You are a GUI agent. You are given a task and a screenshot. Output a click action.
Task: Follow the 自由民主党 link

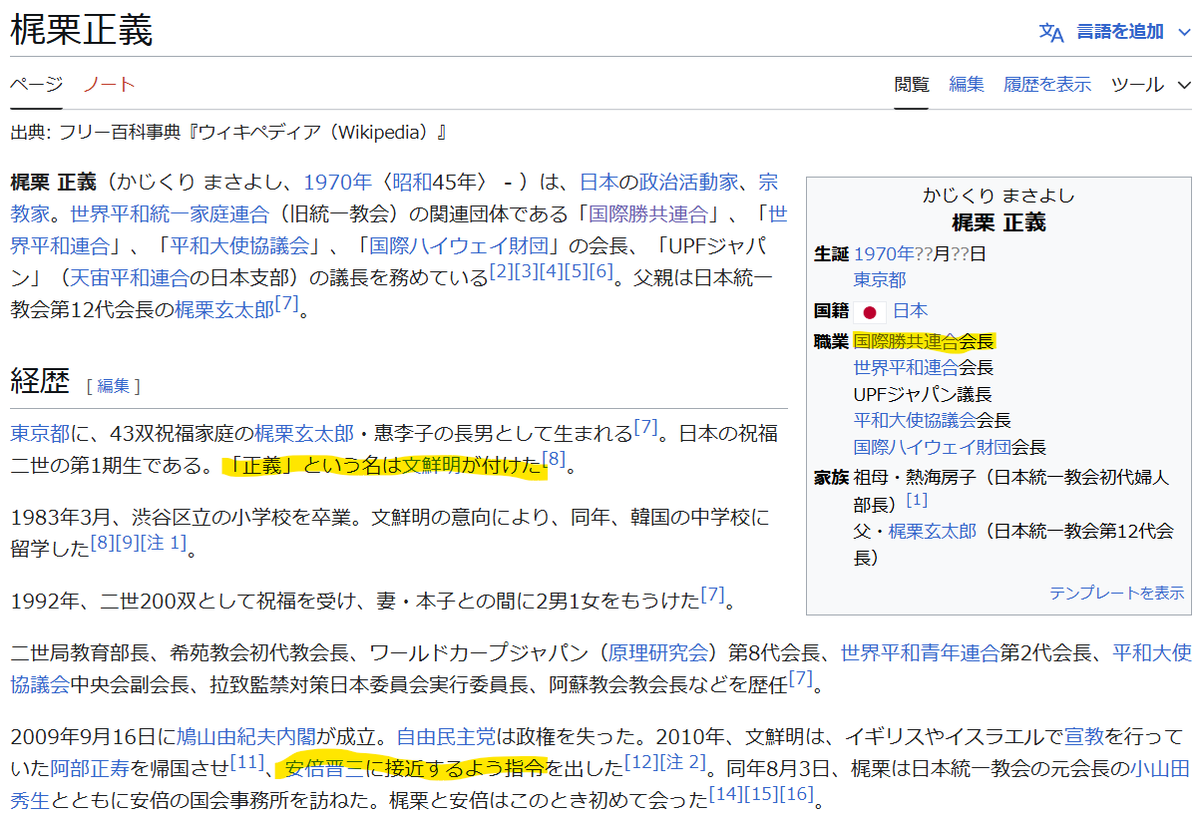446,737
